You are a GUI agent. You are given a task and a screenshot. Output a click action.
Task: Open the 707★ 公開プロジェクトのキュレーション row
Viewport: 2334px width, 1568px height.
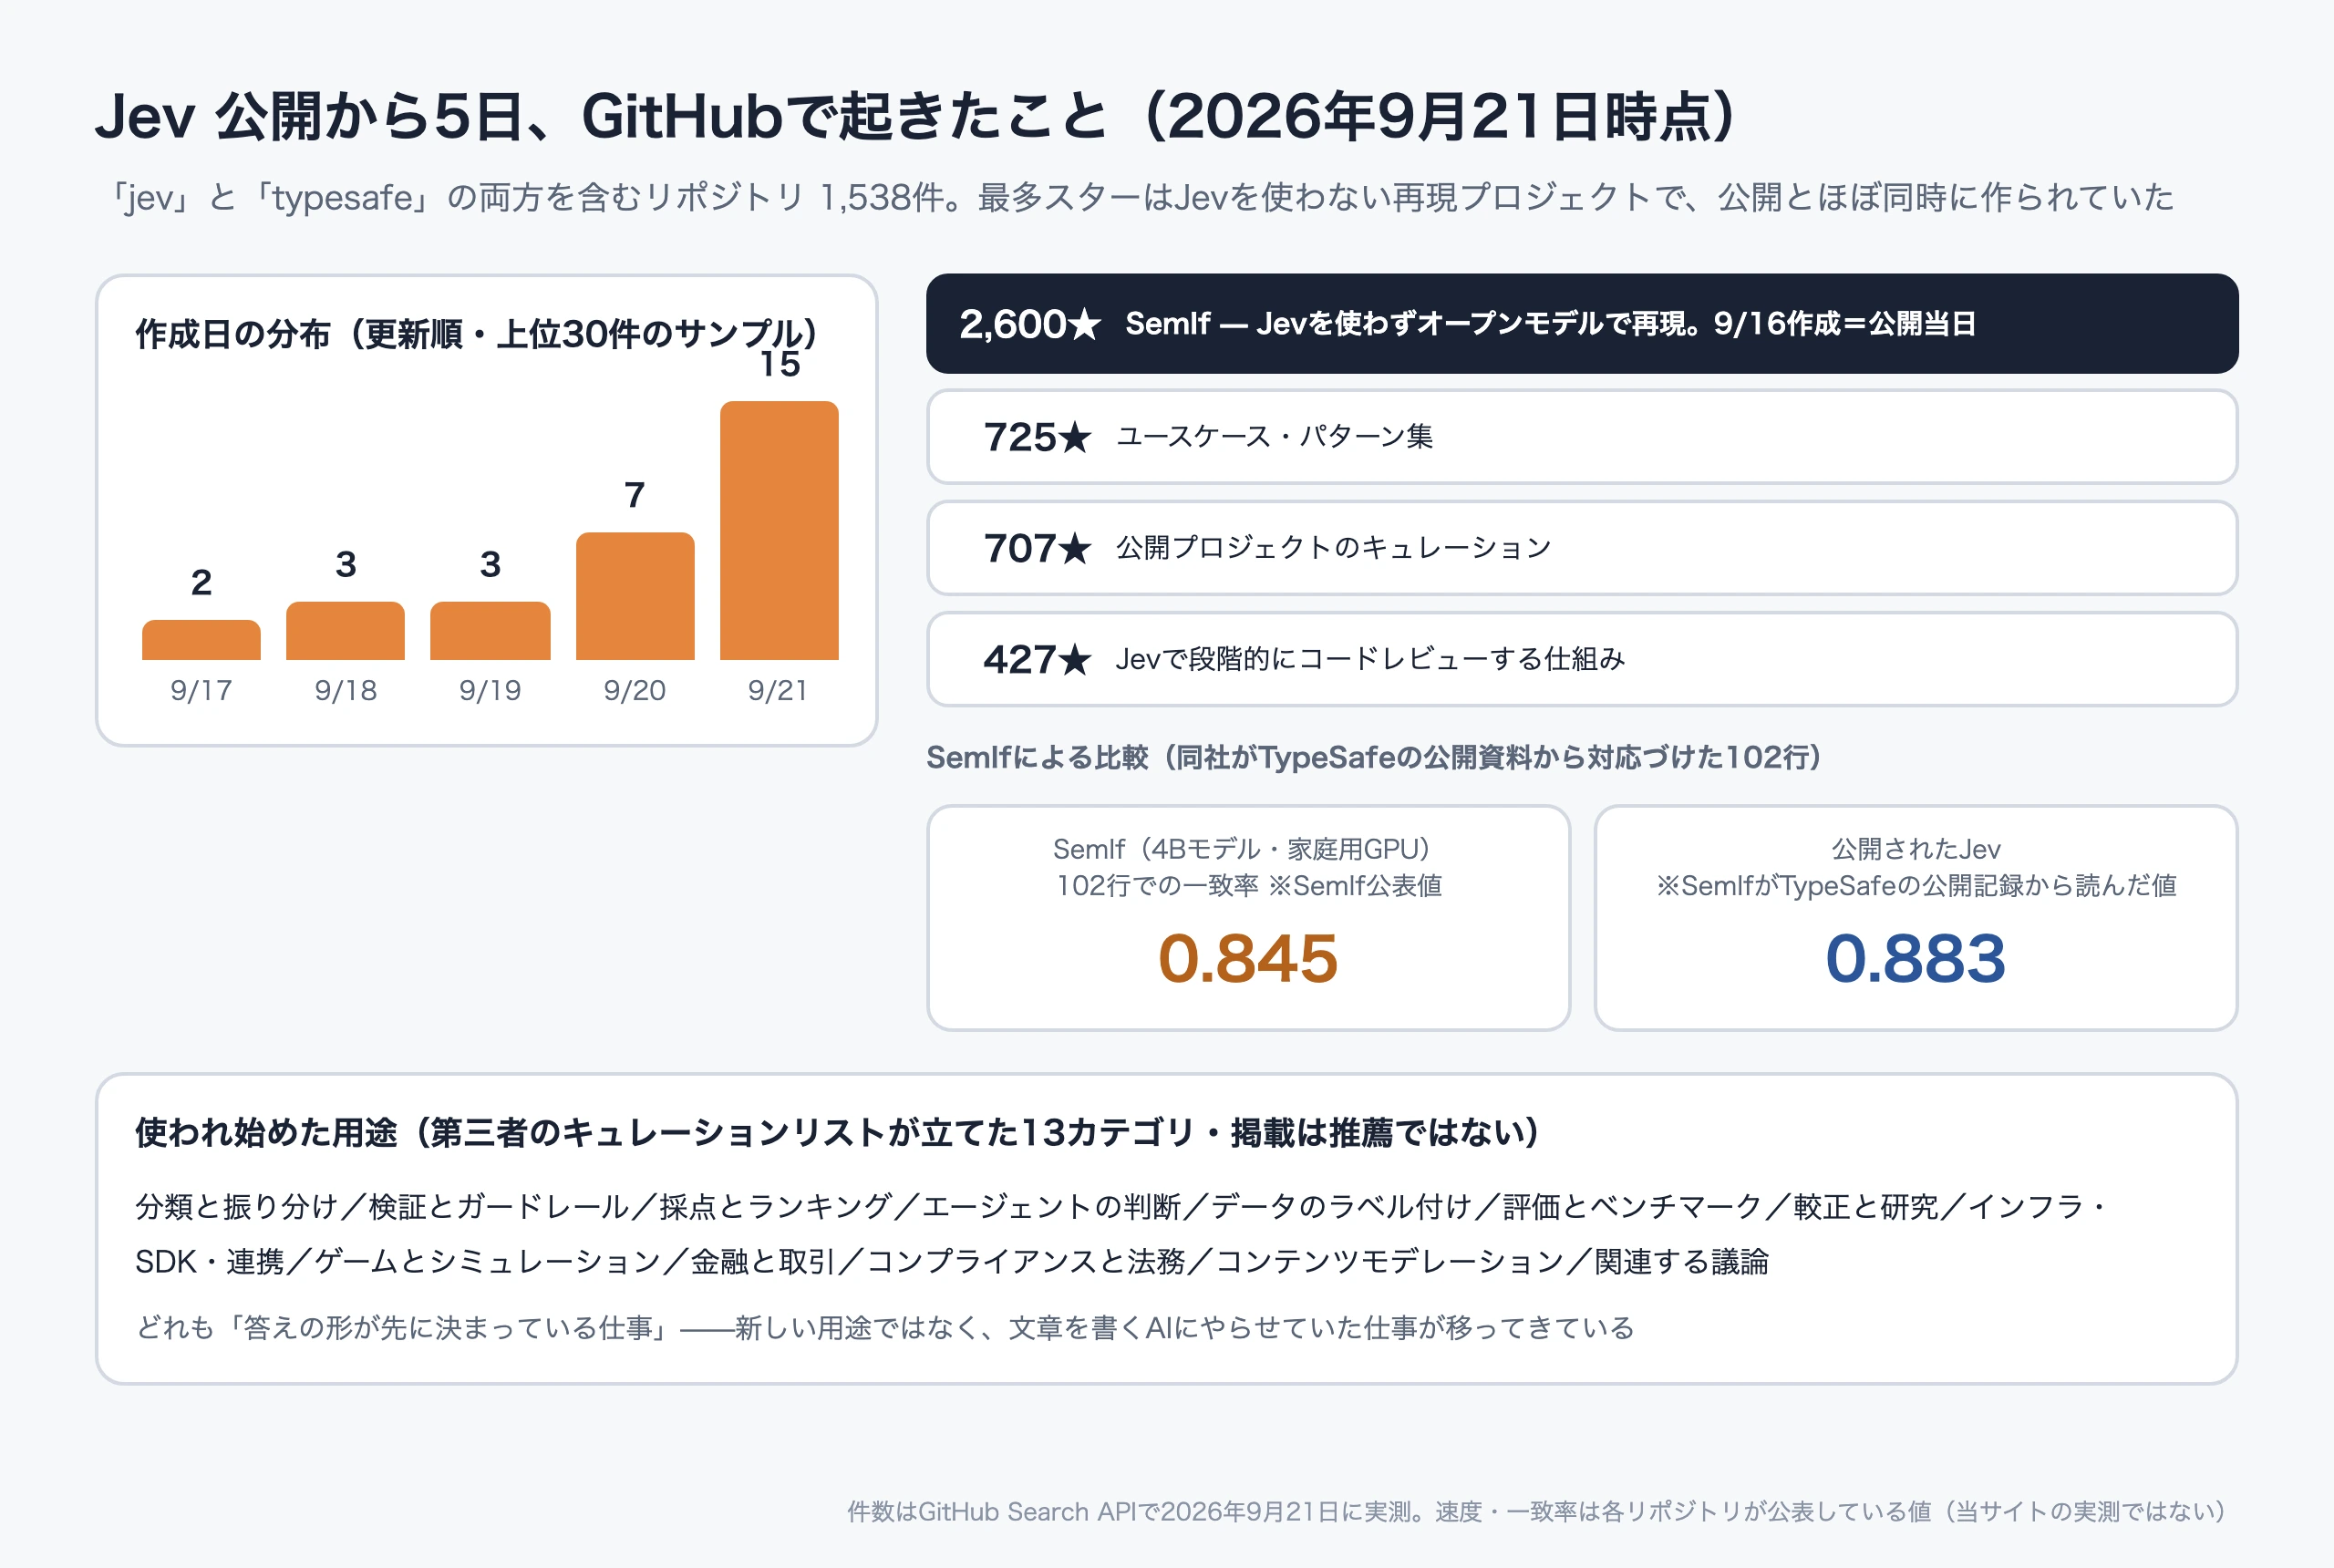tap(1581, 548)
